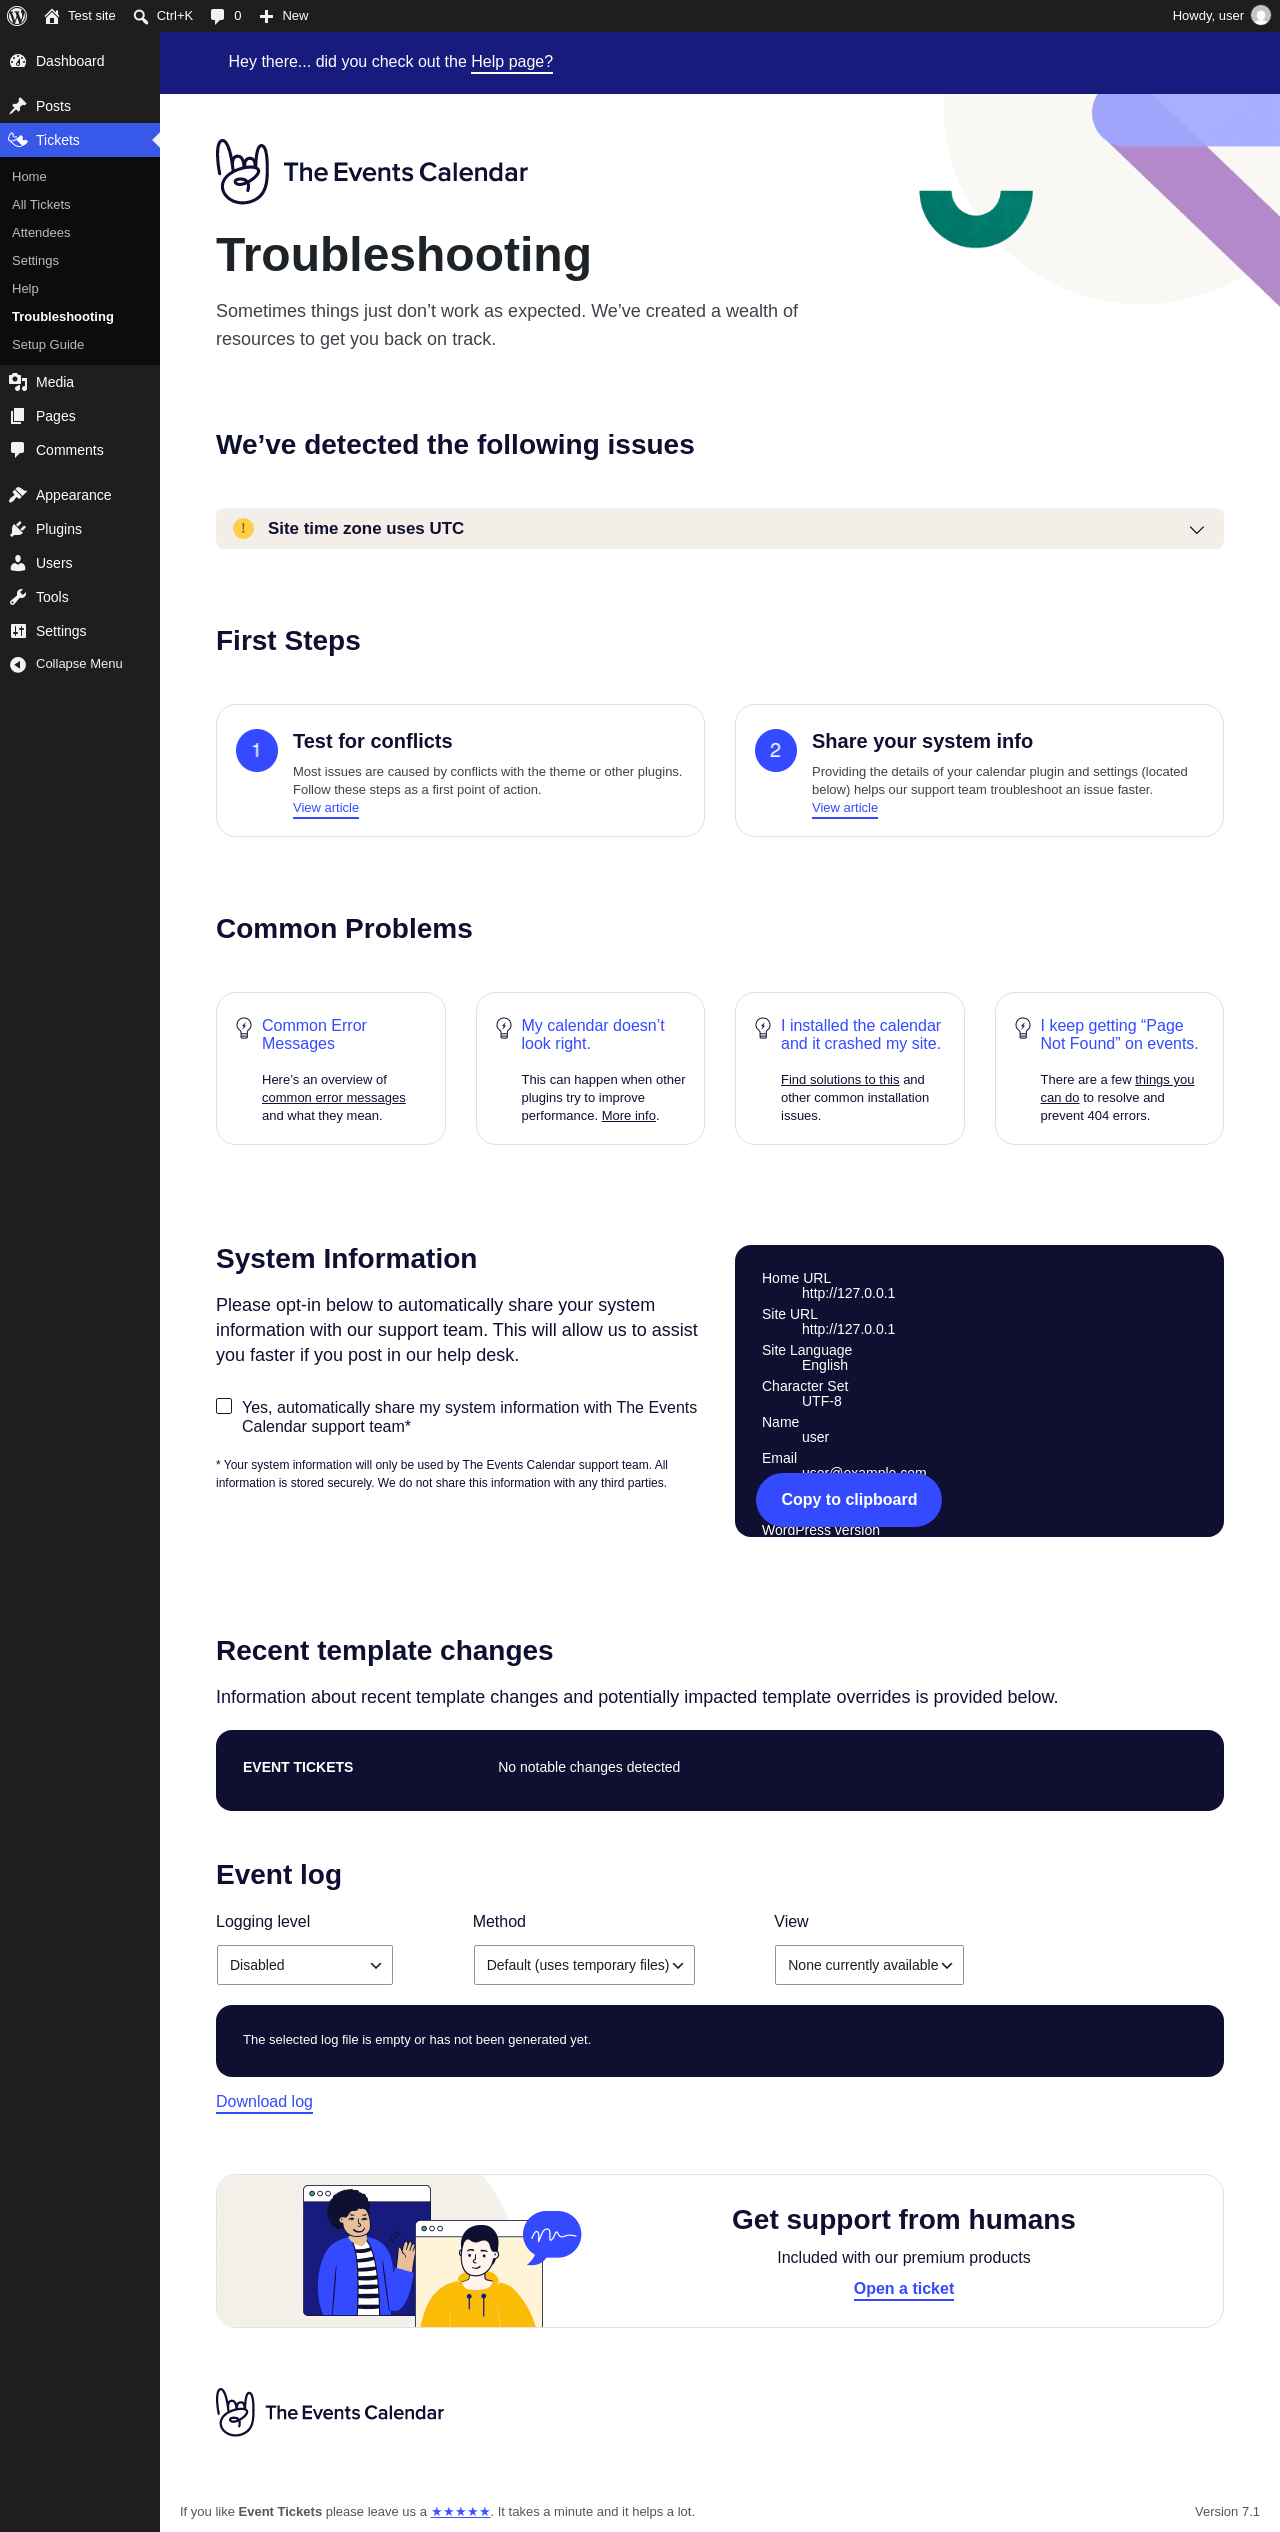Click the Posts pushpin icon
The width and height of the screenshot is (1280, 2532).
(18, 106)
